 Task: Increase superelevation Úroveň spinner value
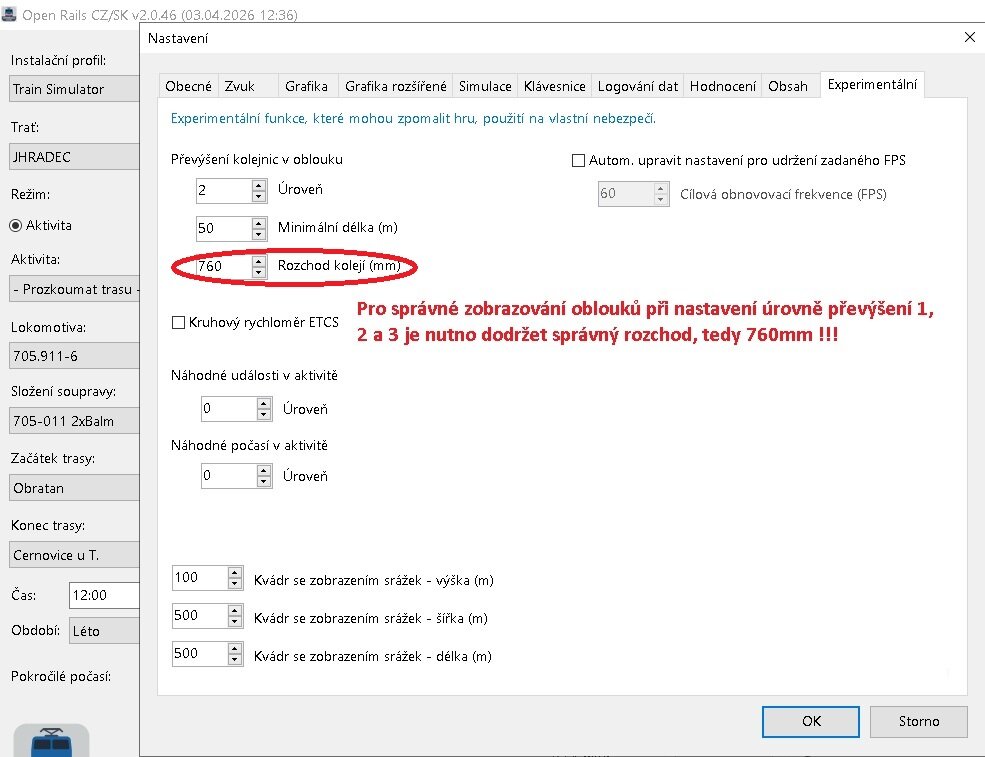[x=259, y=184]
